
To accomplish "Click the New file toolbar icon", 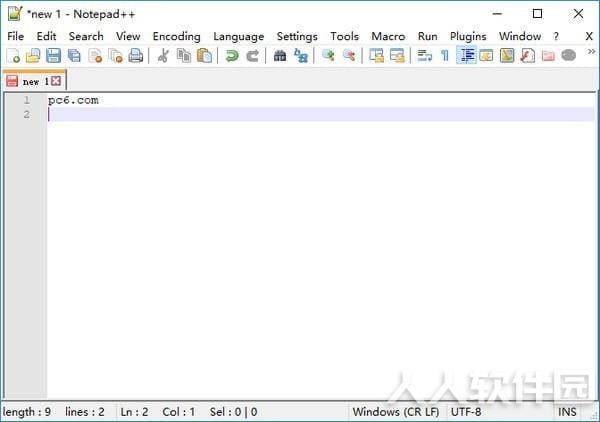I will coord(13,56).
